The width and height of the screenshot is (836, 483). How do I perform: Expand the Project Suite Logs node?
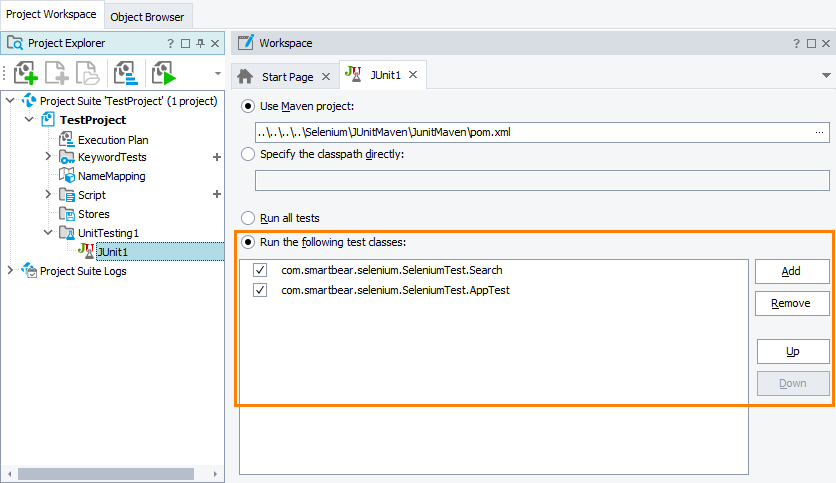coord(11,271)
